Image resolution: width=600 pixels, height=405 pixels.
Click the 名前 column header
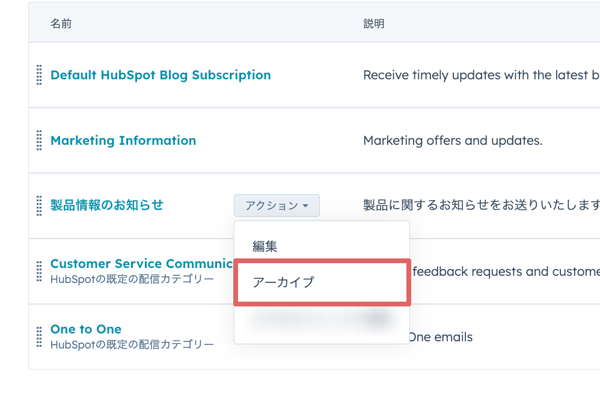coord(61,23)
